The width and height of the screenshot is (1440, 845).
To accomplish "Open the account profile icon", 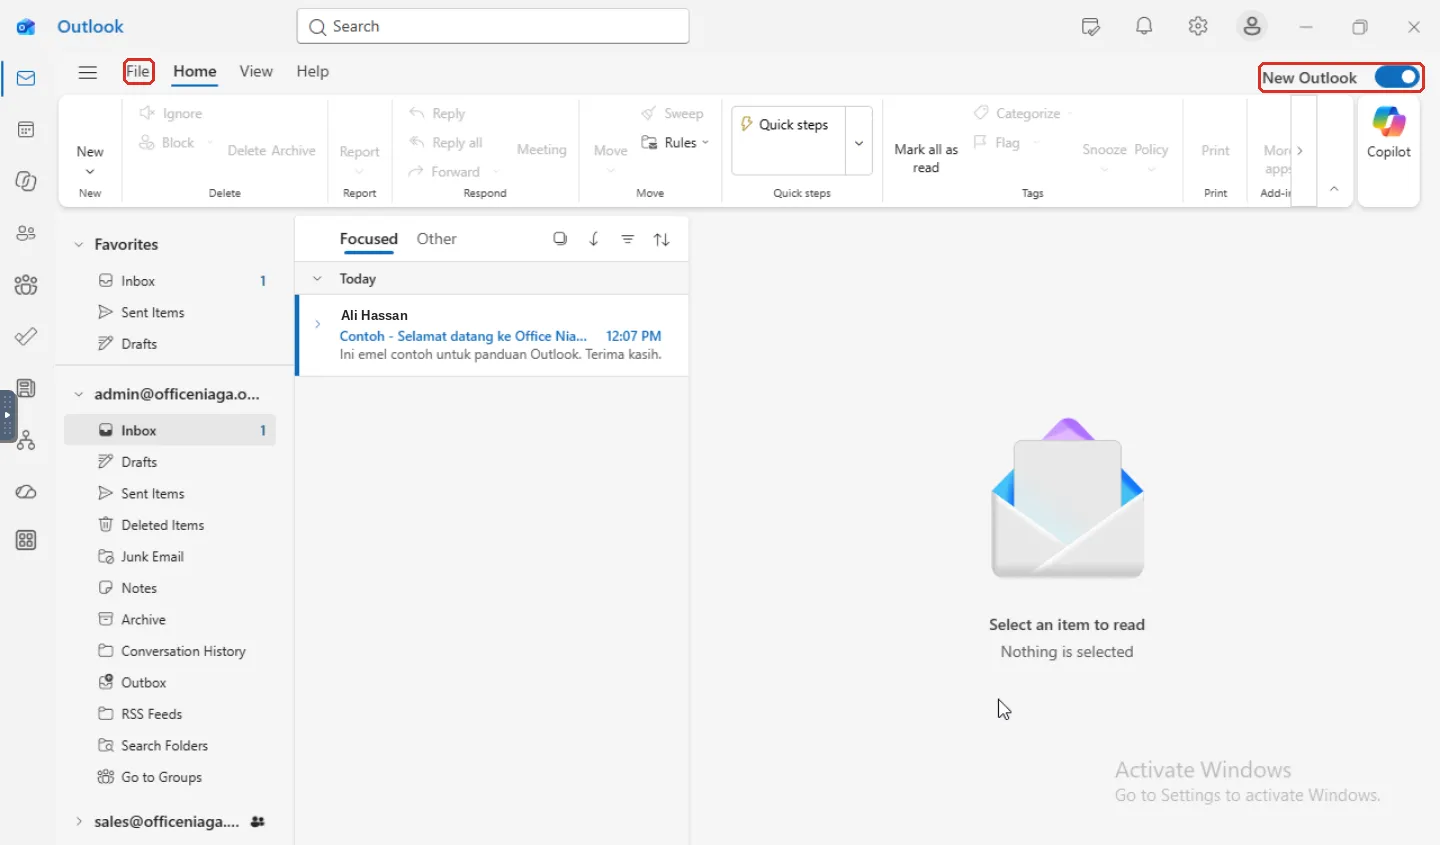I will tap(1253, 27).
